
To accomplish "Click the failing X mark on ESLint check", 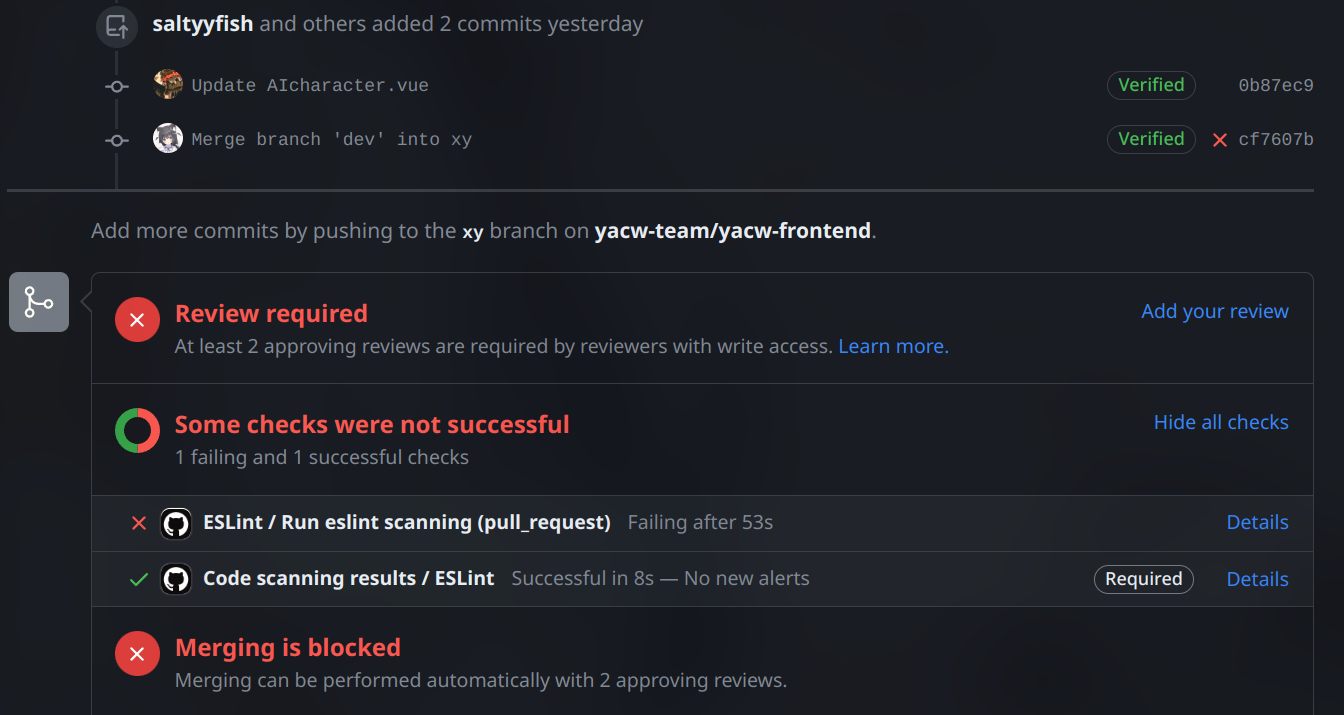I will tap(139, 523).
